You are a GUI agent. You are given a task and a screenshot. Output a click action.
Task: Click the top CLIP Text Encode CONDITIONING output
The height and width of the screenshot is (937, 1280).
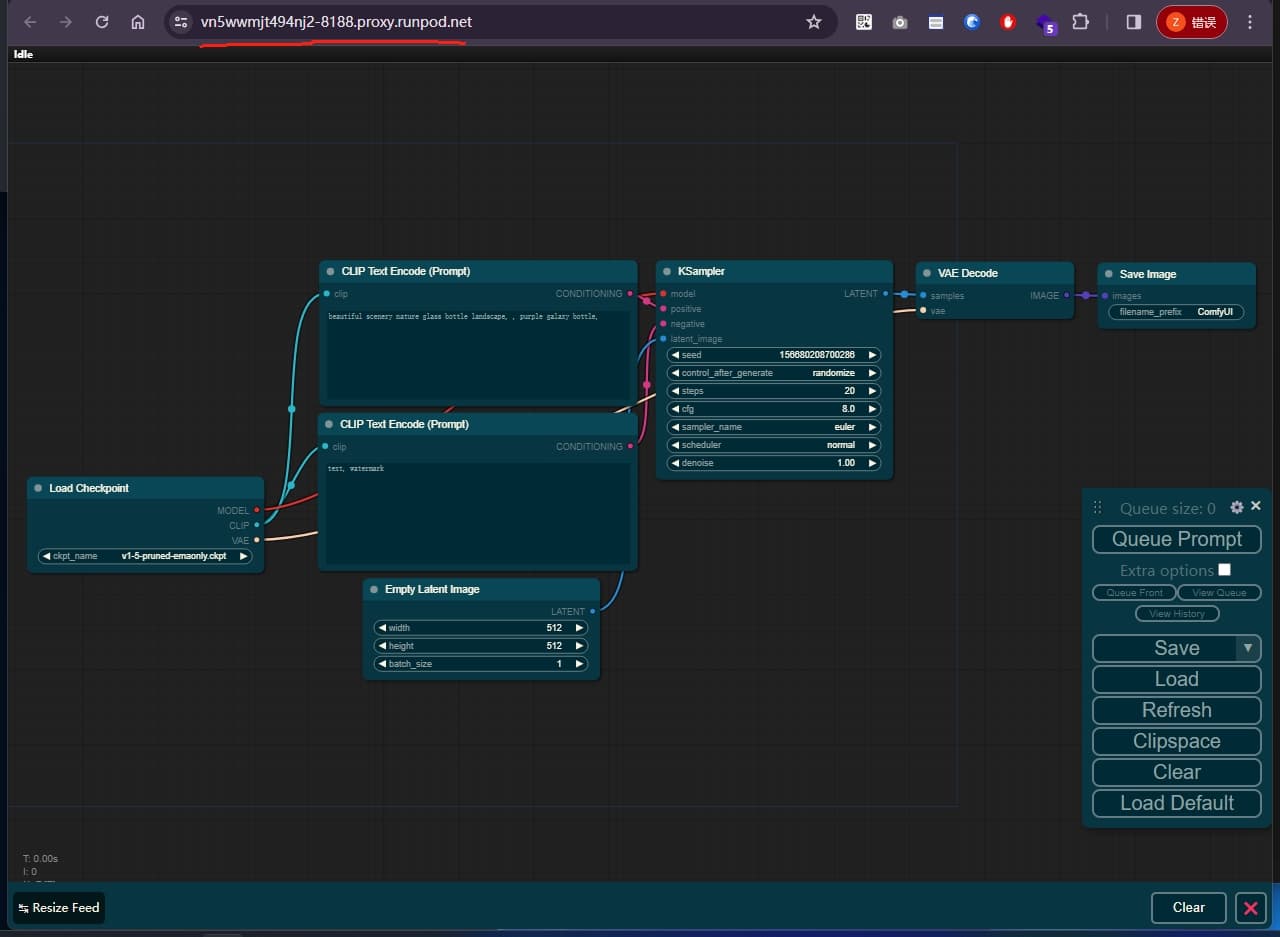630,294
